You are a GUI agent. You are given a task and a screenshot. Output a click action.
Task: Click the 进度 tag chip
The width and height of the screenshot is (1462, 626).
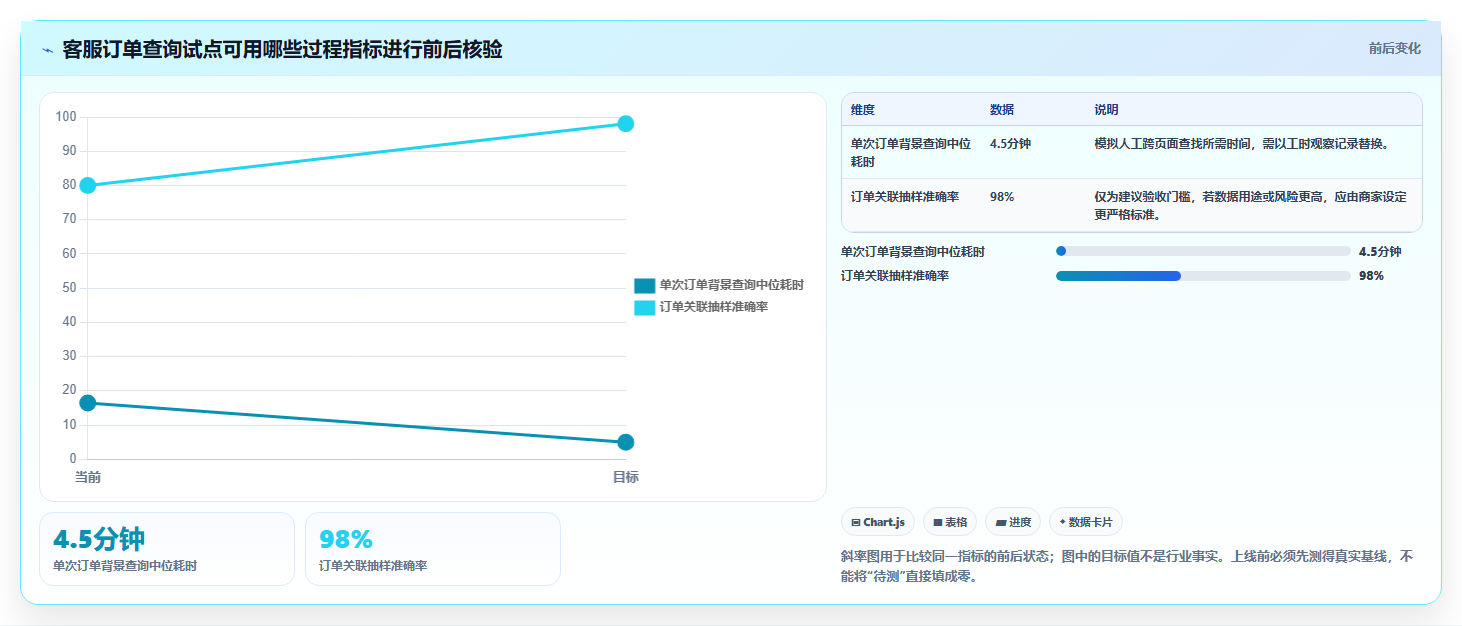coord(1013,522)
